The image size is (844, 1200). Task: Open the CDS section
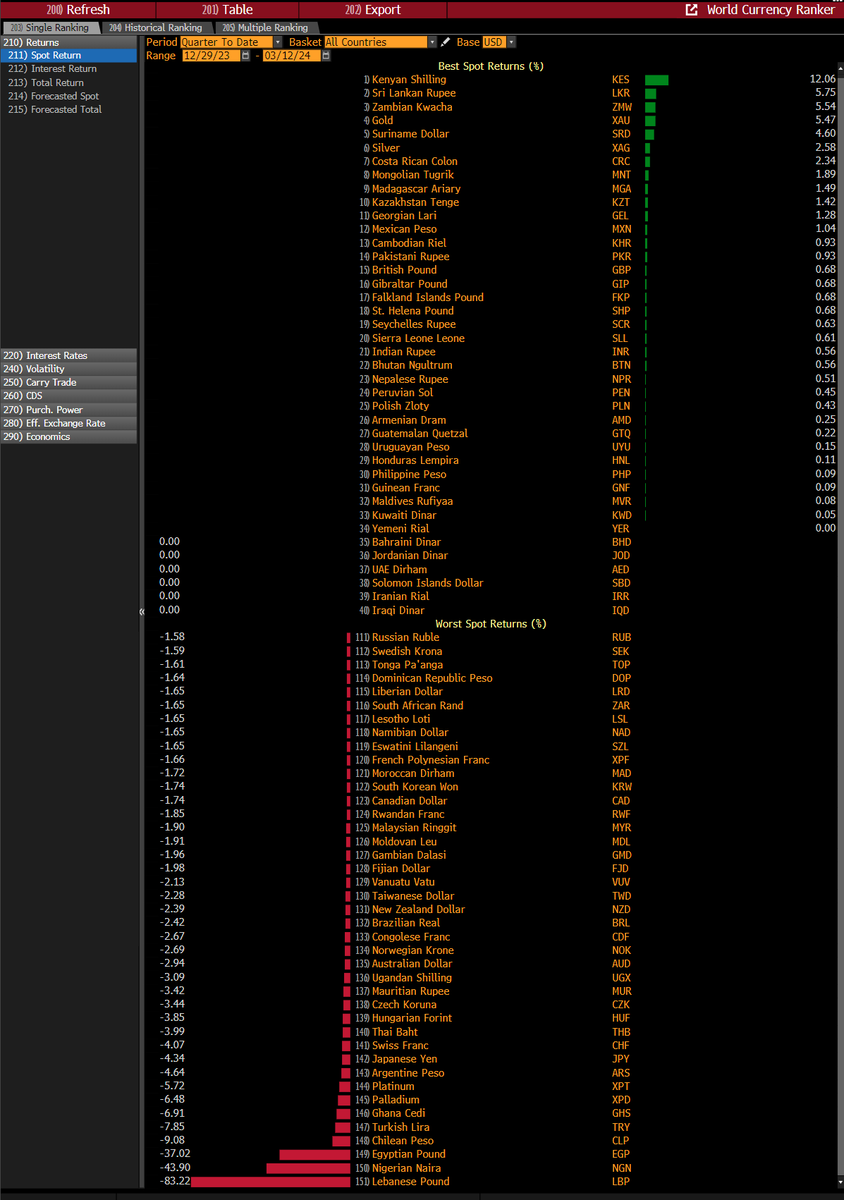pyautogui.click(x=69, y=396)
